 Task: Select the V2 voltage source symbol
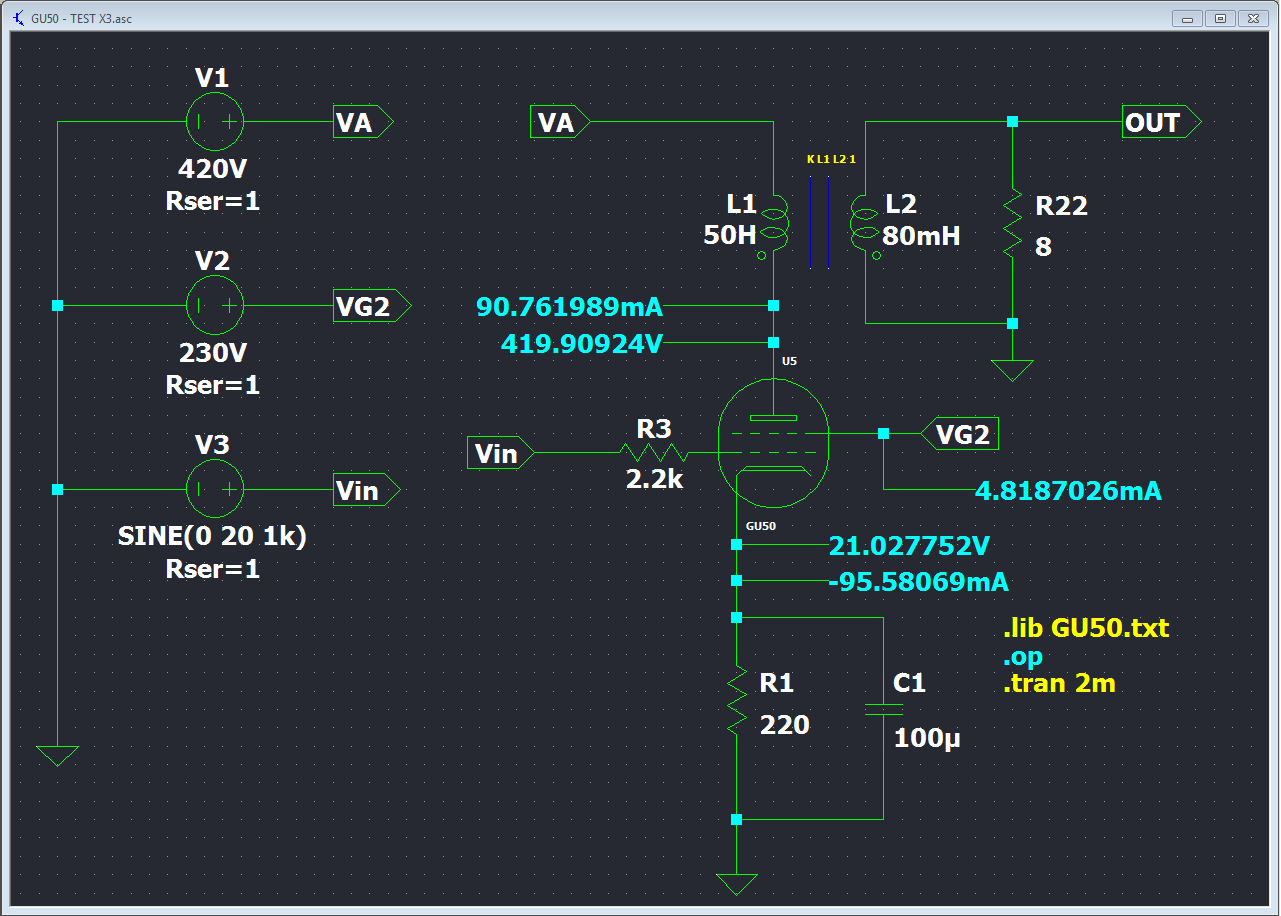[x=215, y=305]
